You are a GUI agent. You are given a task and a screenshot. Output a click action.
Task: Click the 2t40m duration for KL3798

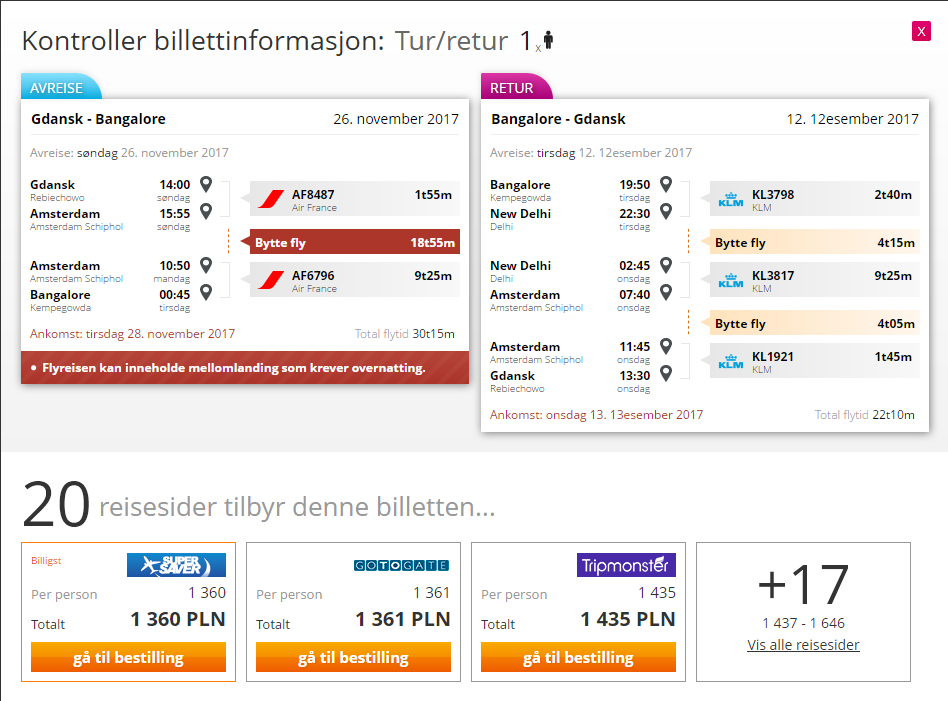point(893,195)
